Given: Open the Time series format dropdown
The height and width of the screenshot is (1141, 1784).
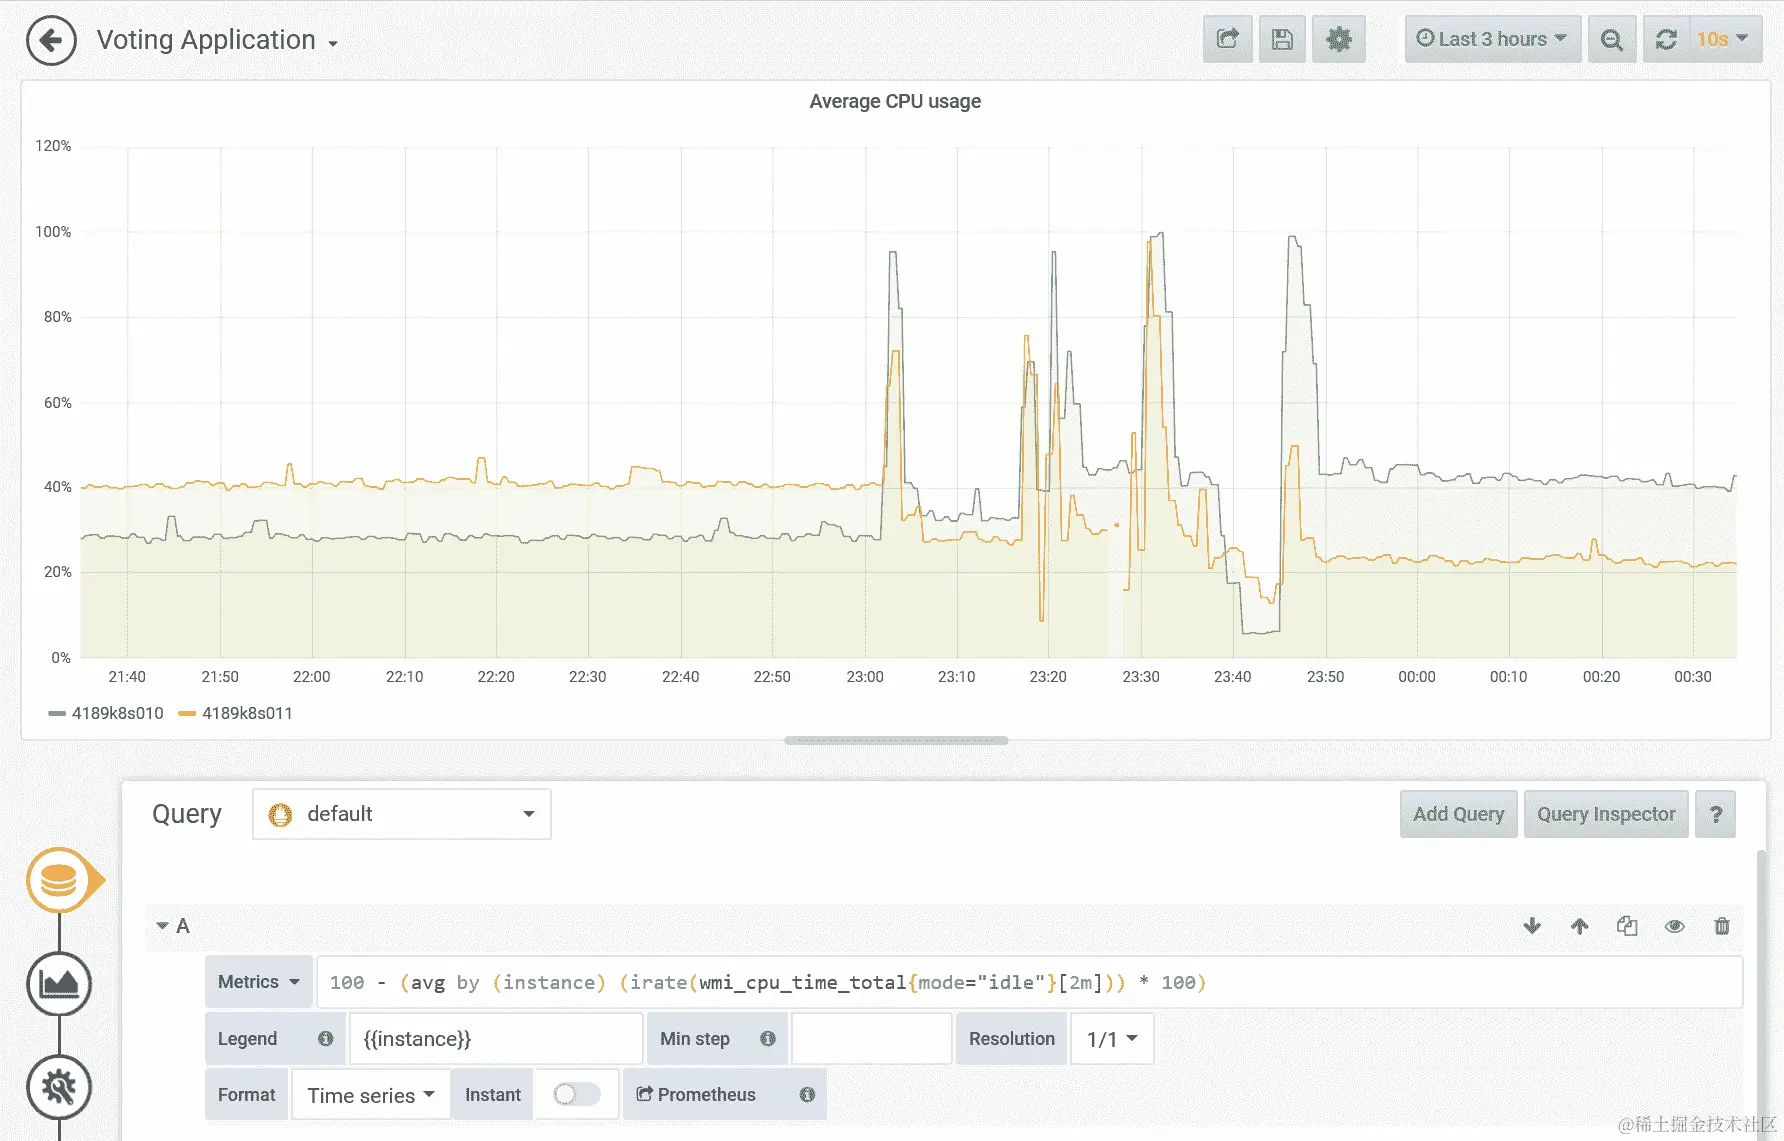Looking at the screenshot, I should click(370, 1095).
